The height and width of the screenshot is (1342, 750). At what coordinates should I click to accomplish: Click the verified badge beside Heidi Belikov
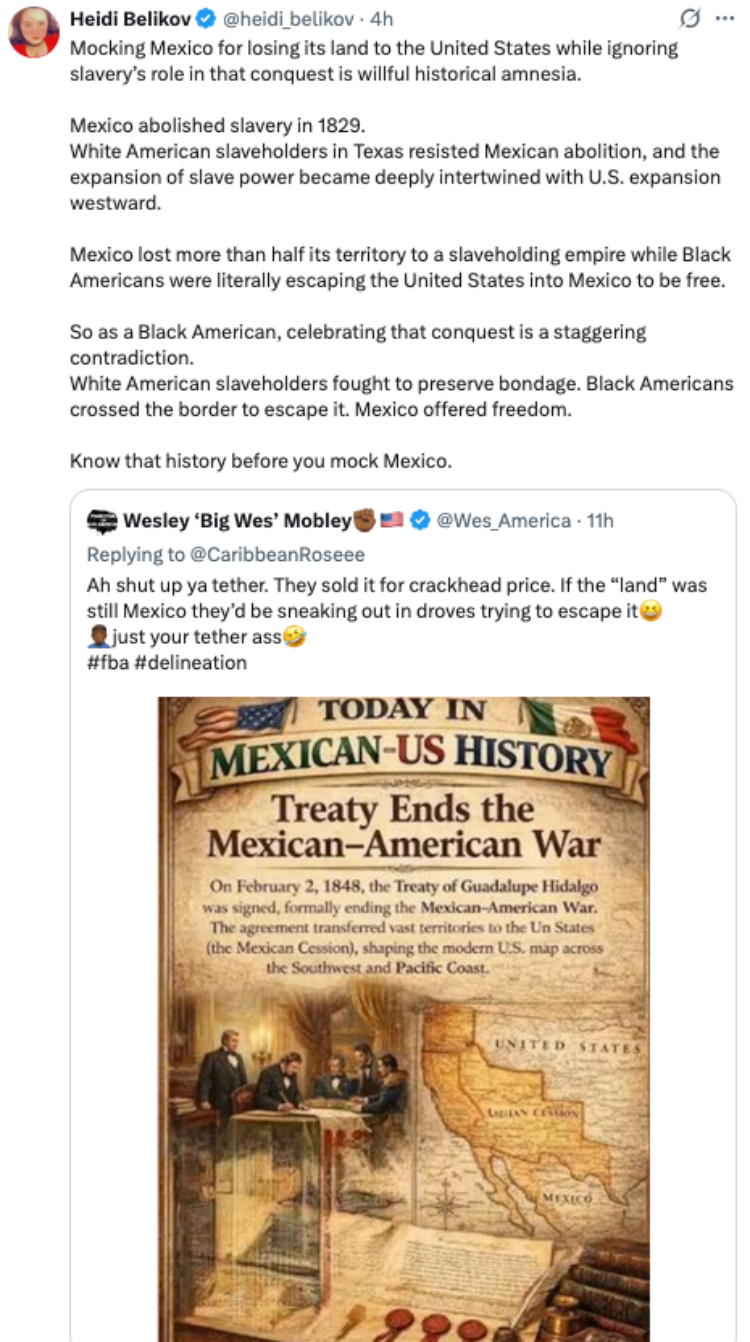[206, 18]
